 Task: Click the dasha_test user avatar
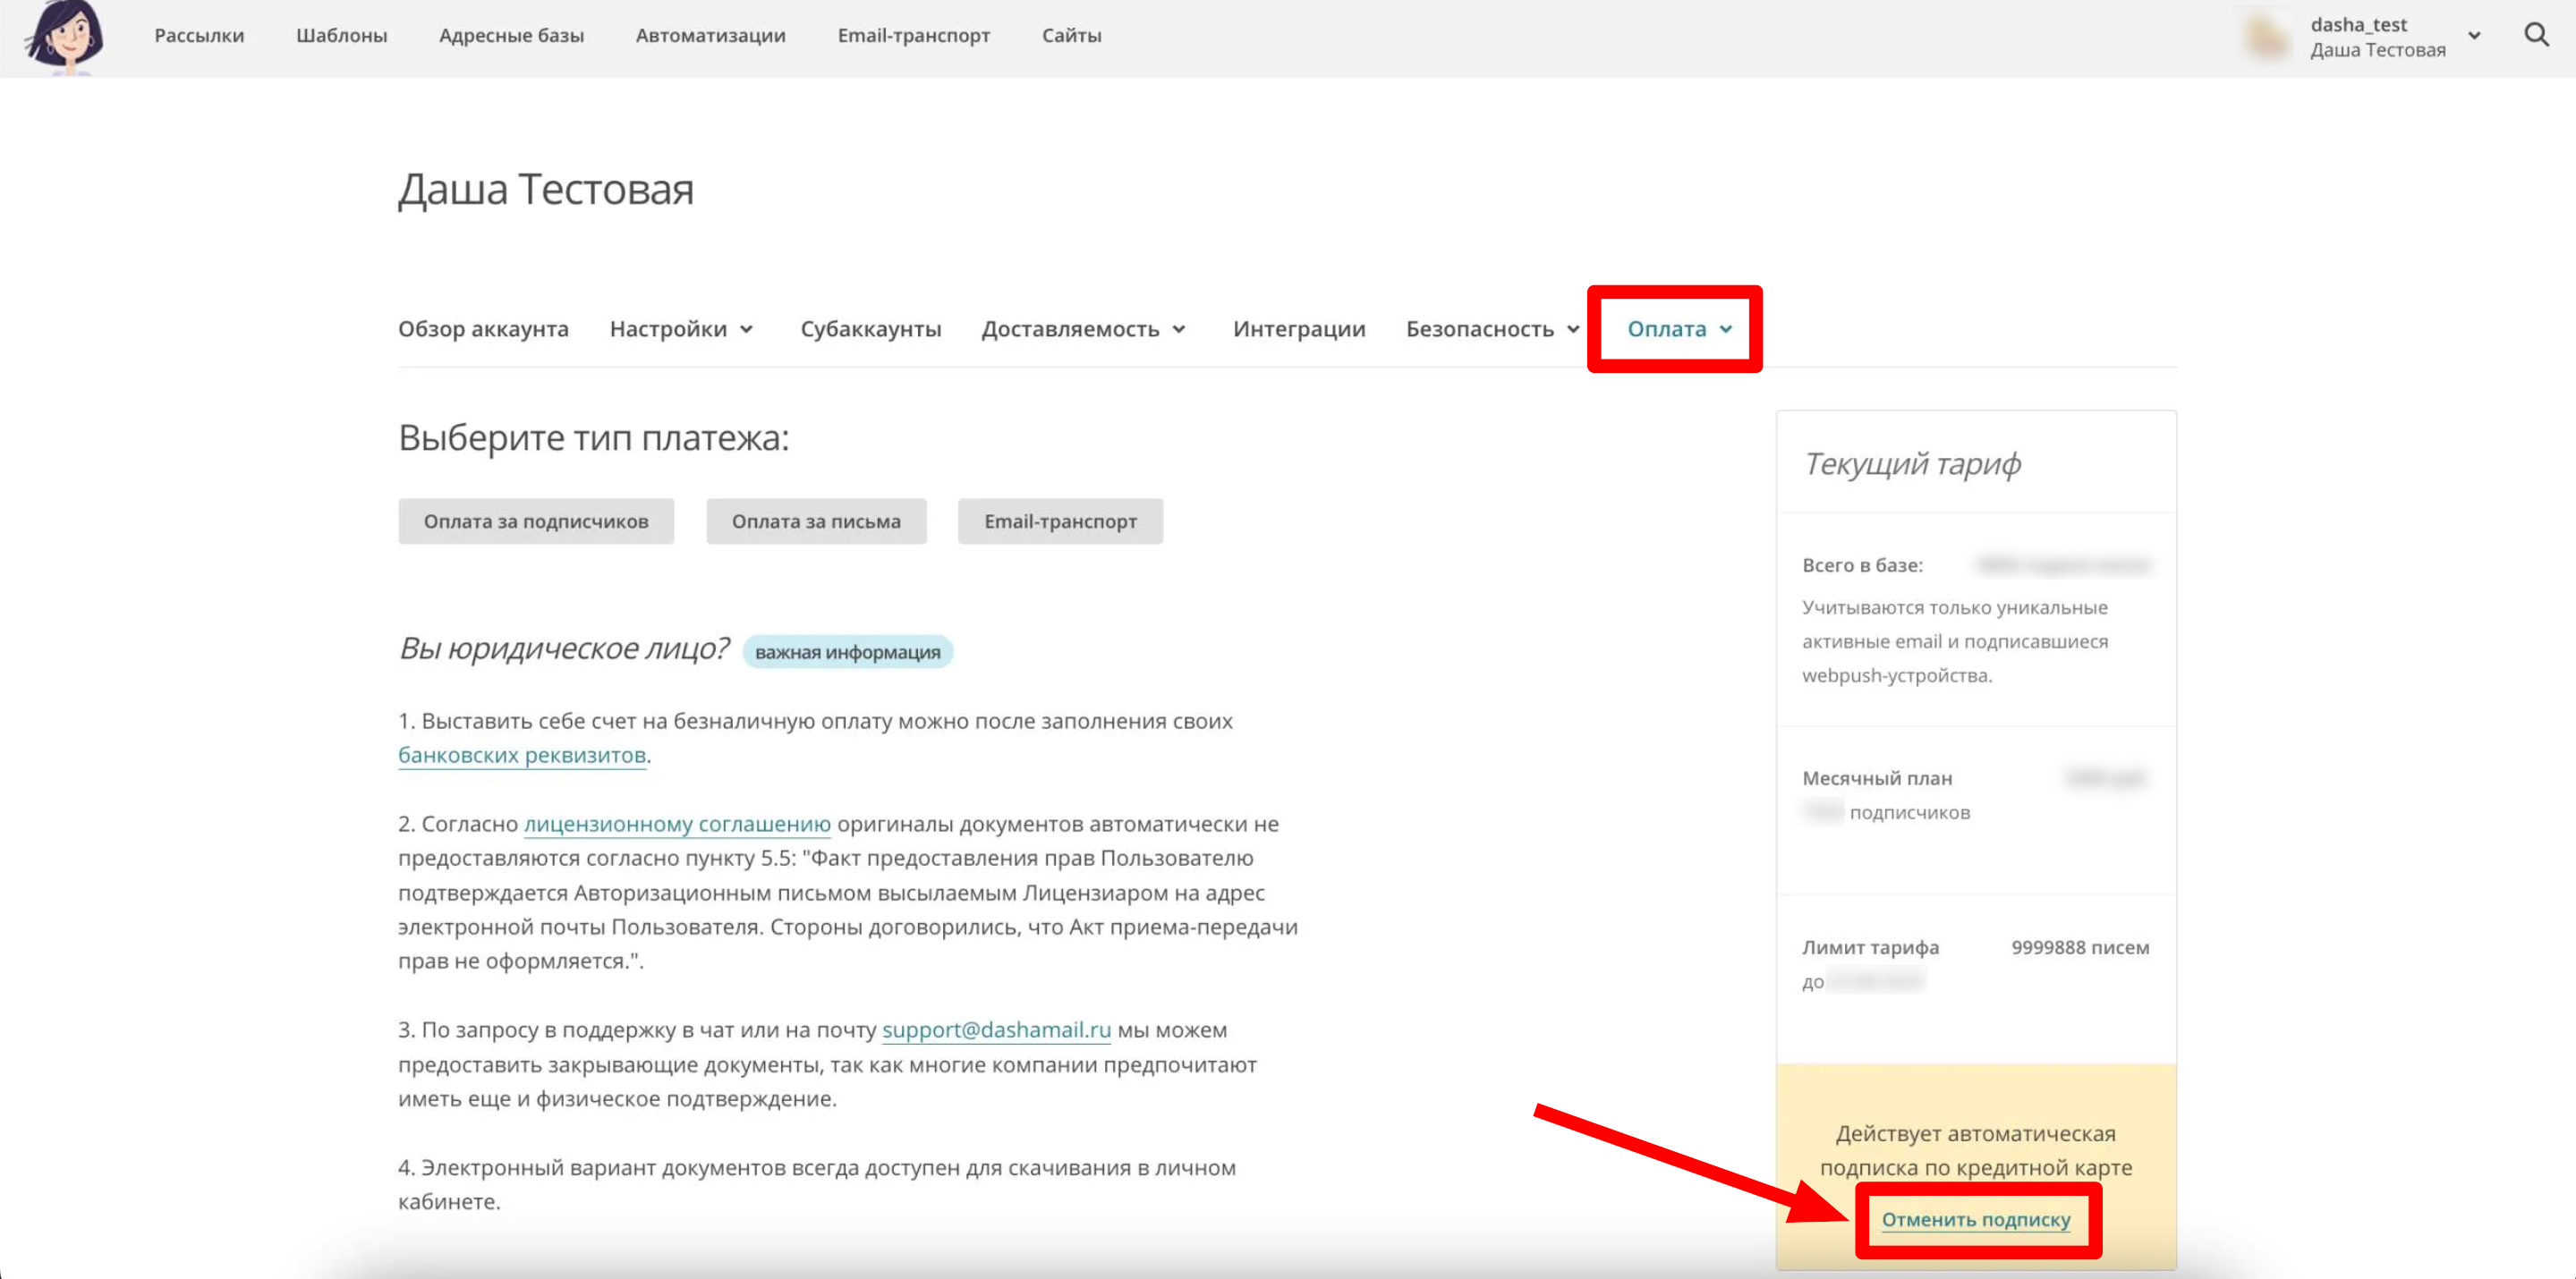(x=2266, y=37)
